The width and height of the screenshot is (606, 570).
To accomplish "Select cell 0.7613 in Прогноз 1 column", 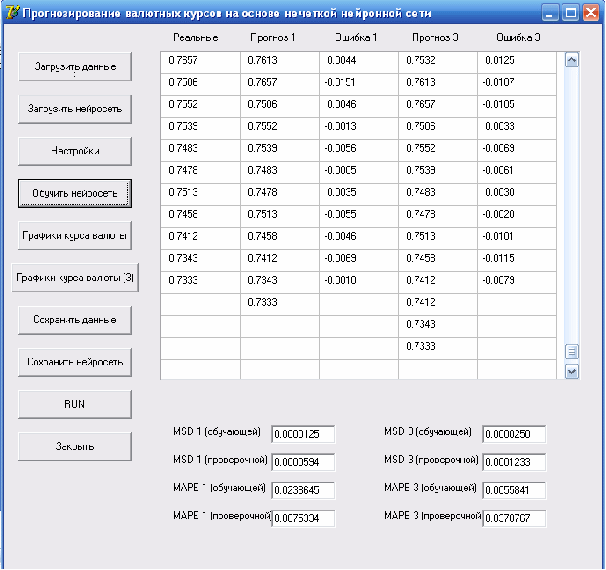I will (280, 62).
